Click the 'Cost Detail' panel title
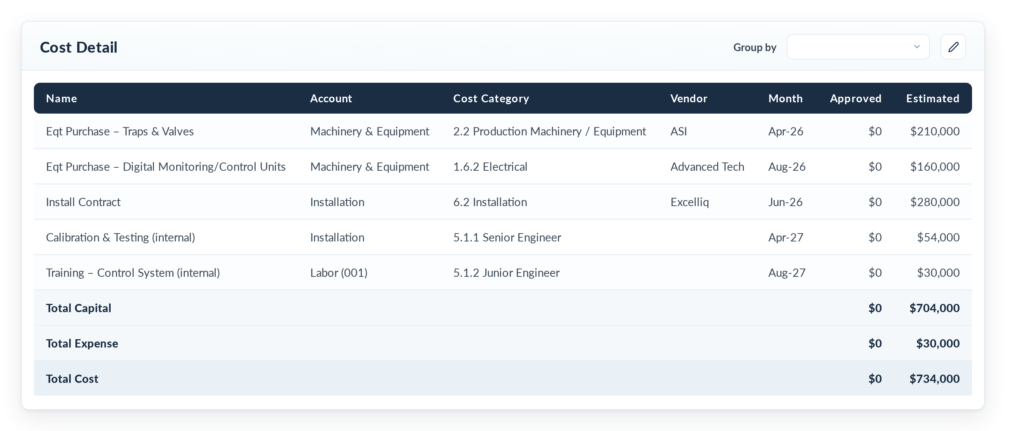 pyautogui.click(x=78, y=47)
